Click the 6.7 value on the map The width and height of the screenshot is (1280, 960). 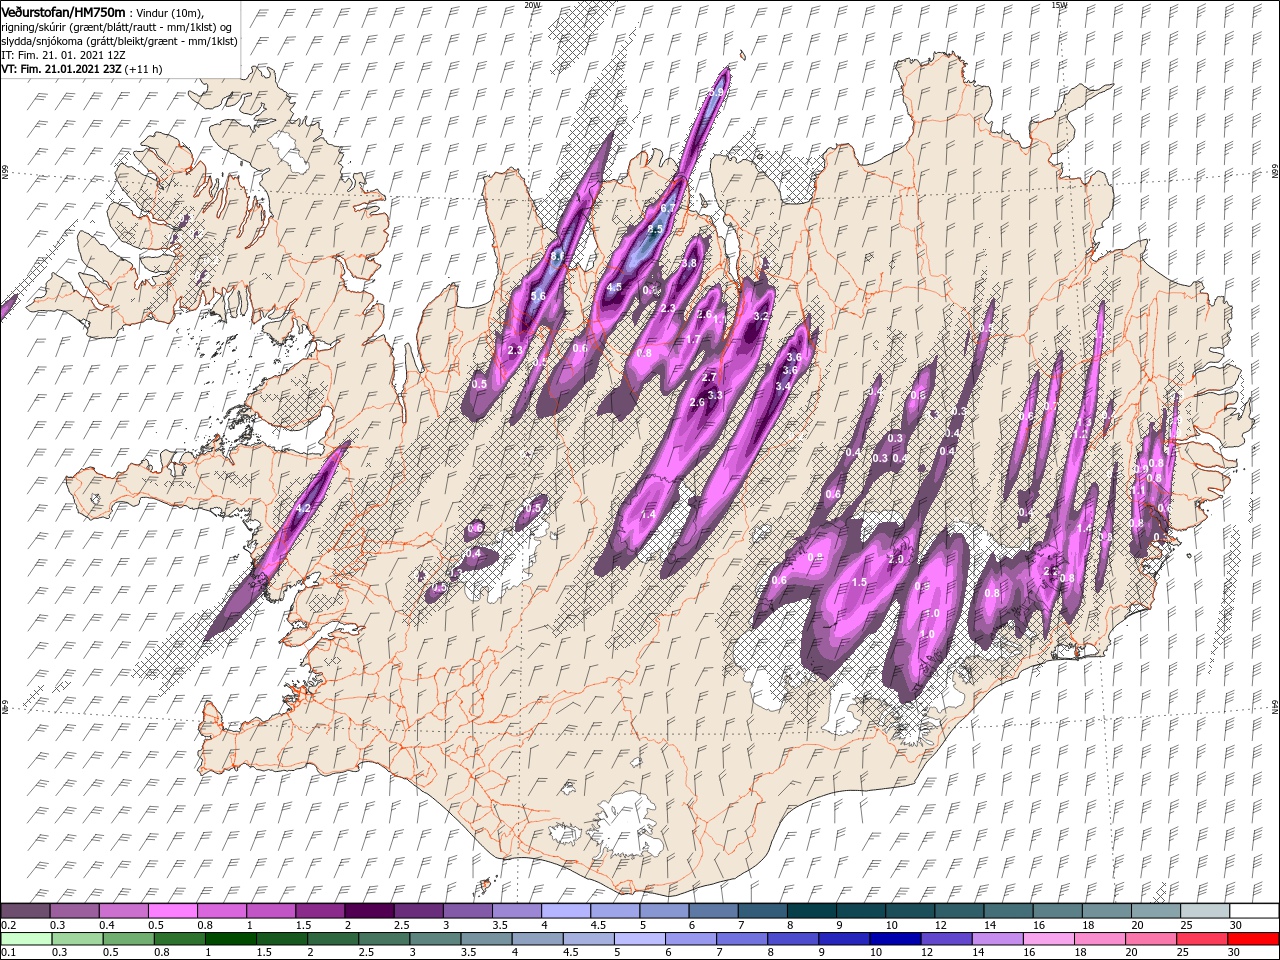(x=668, y=208)
